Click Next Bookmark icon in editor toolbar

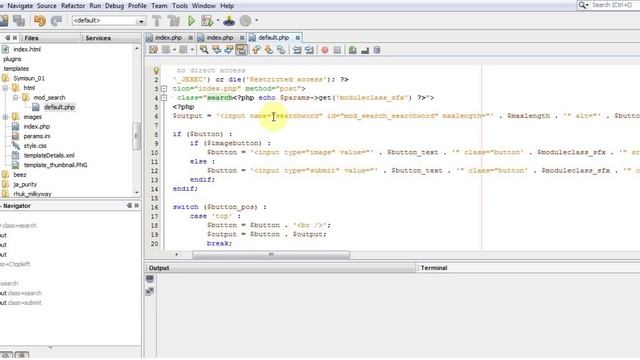pyautogui.click(x=269, y=50)
